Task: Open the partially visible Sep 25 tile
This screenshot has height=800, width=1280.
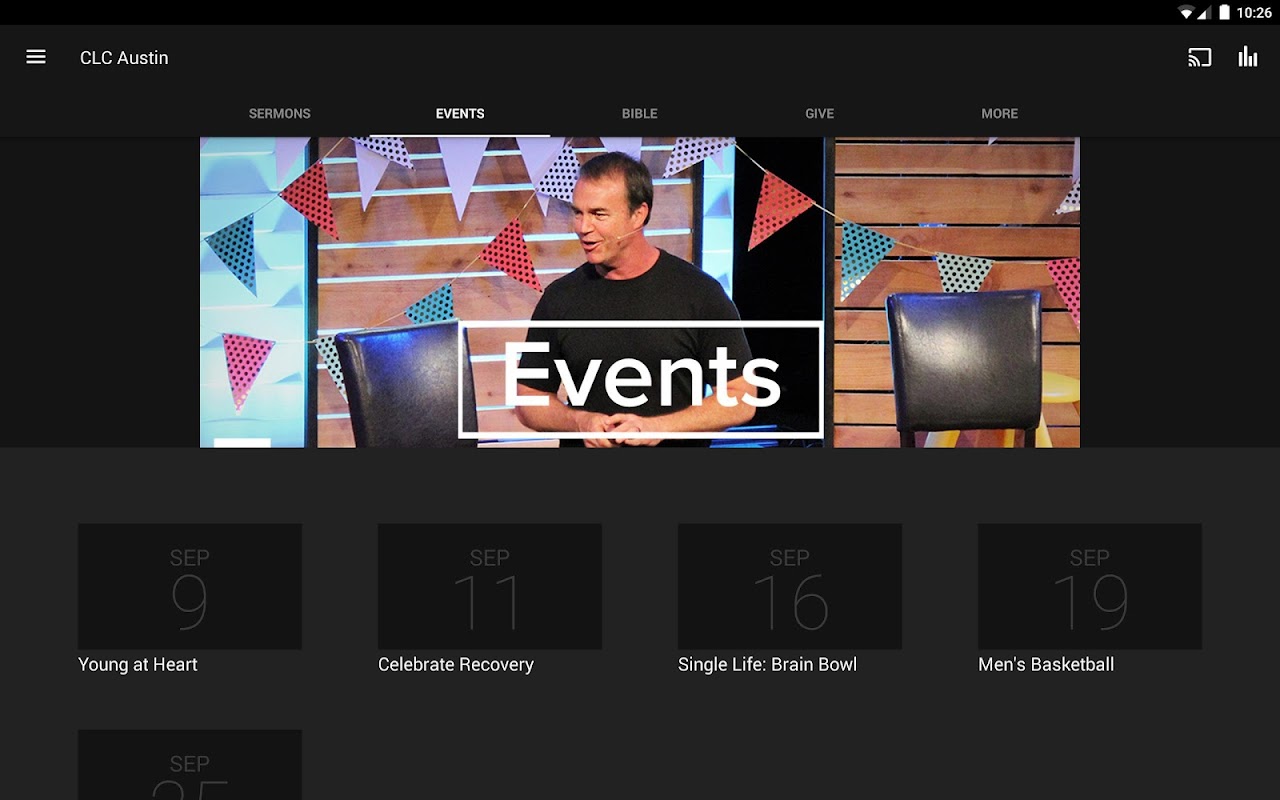Action: click(190, 765)
